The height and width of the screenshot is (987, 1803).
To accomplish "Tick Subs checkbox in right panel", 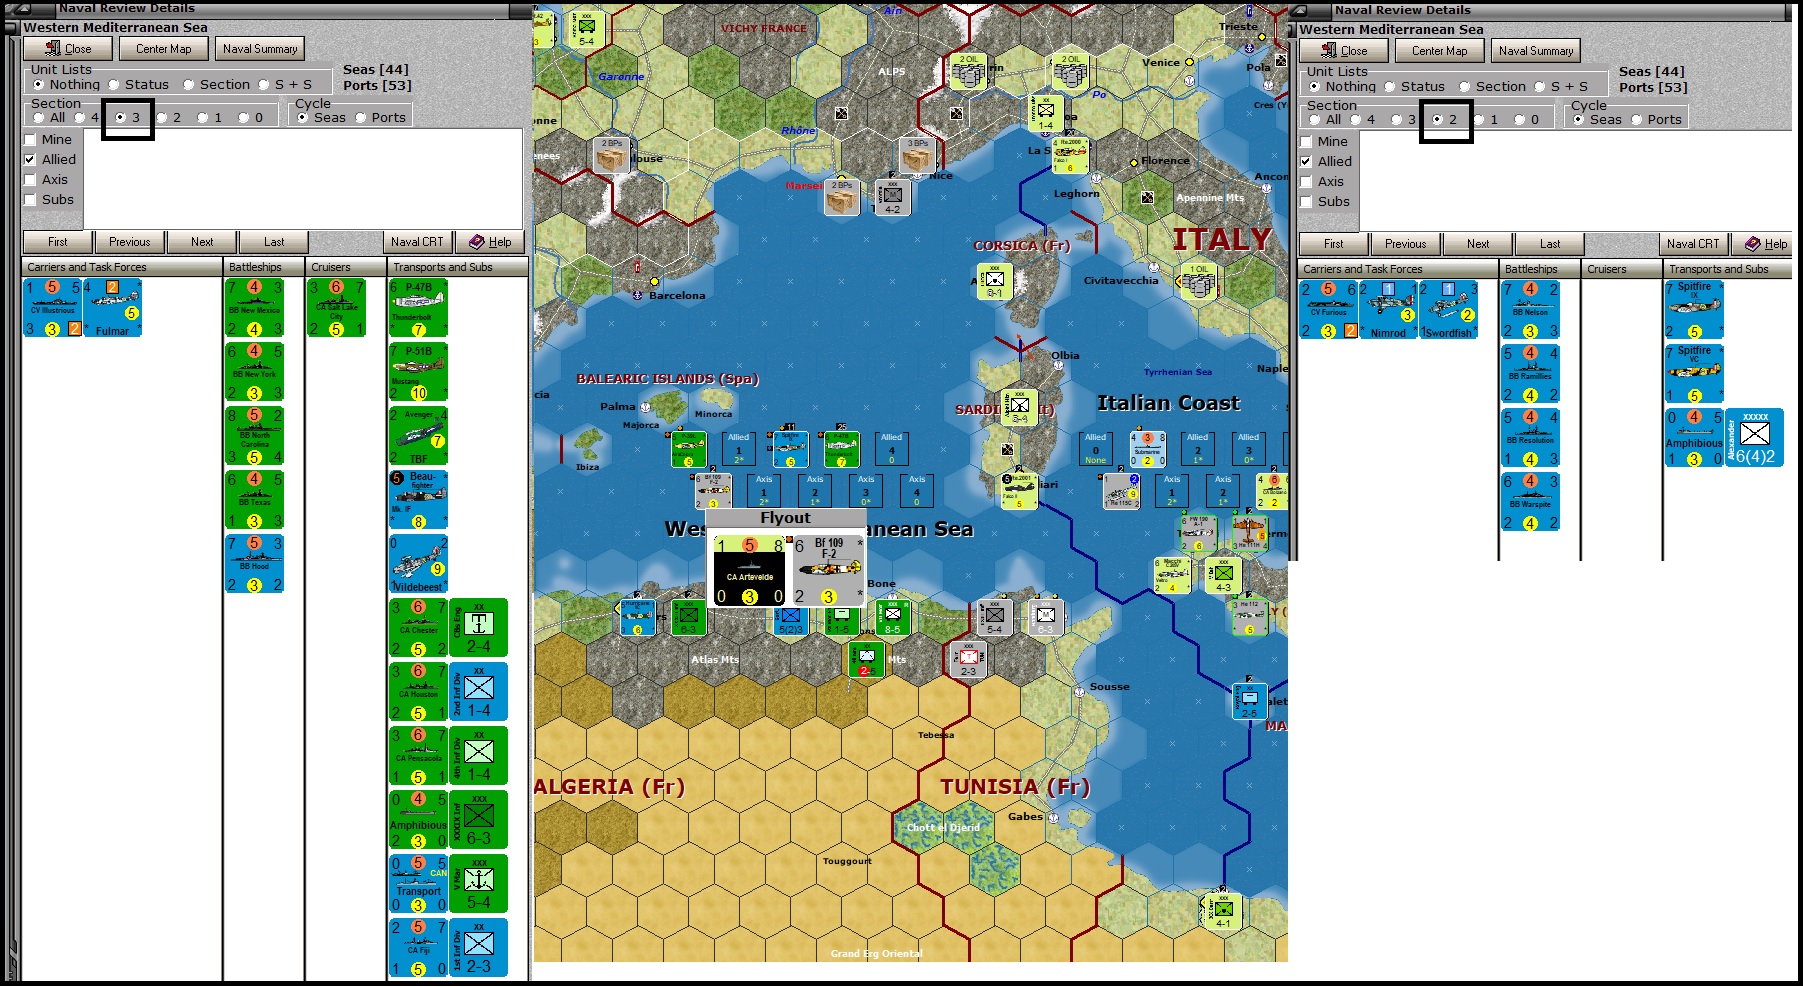I will [x=1306, y=202].
